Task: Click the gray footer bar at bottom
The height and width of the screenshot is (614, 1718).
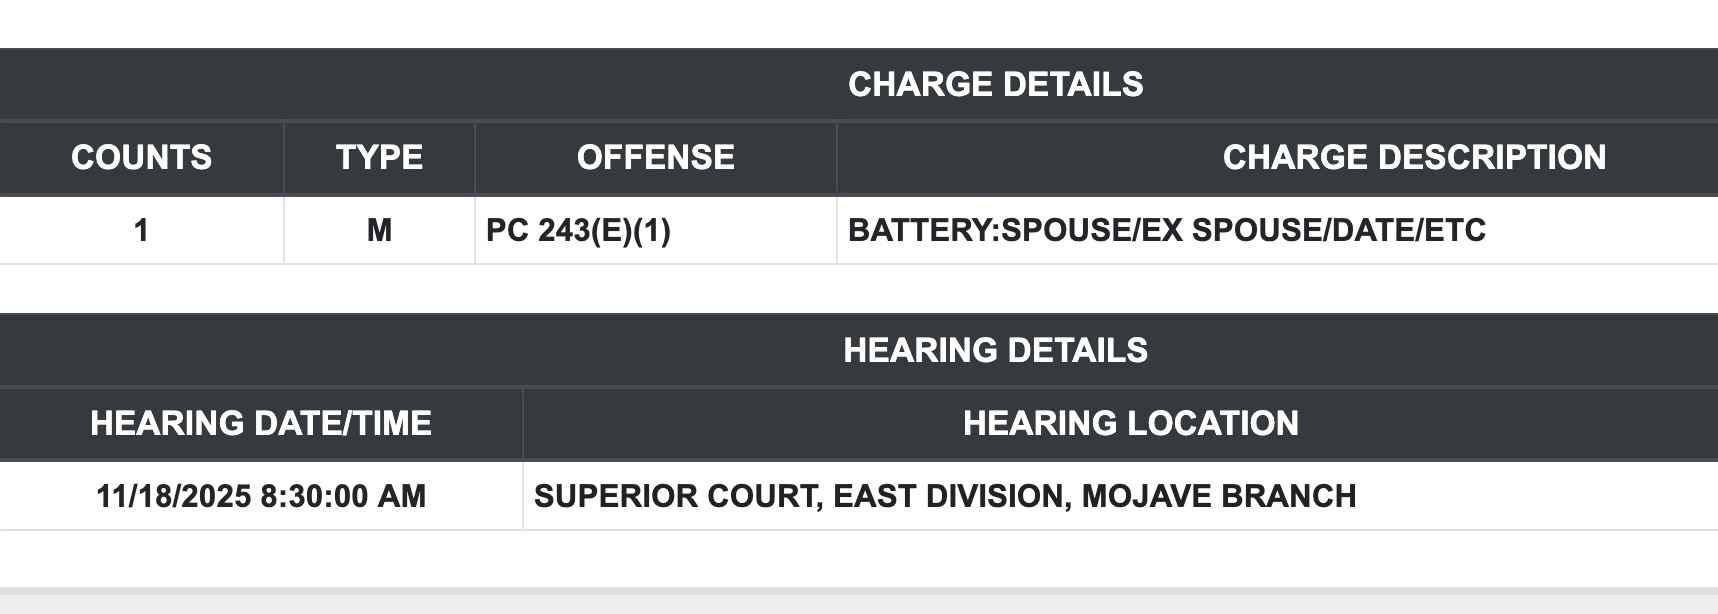Action: [859, 601]
